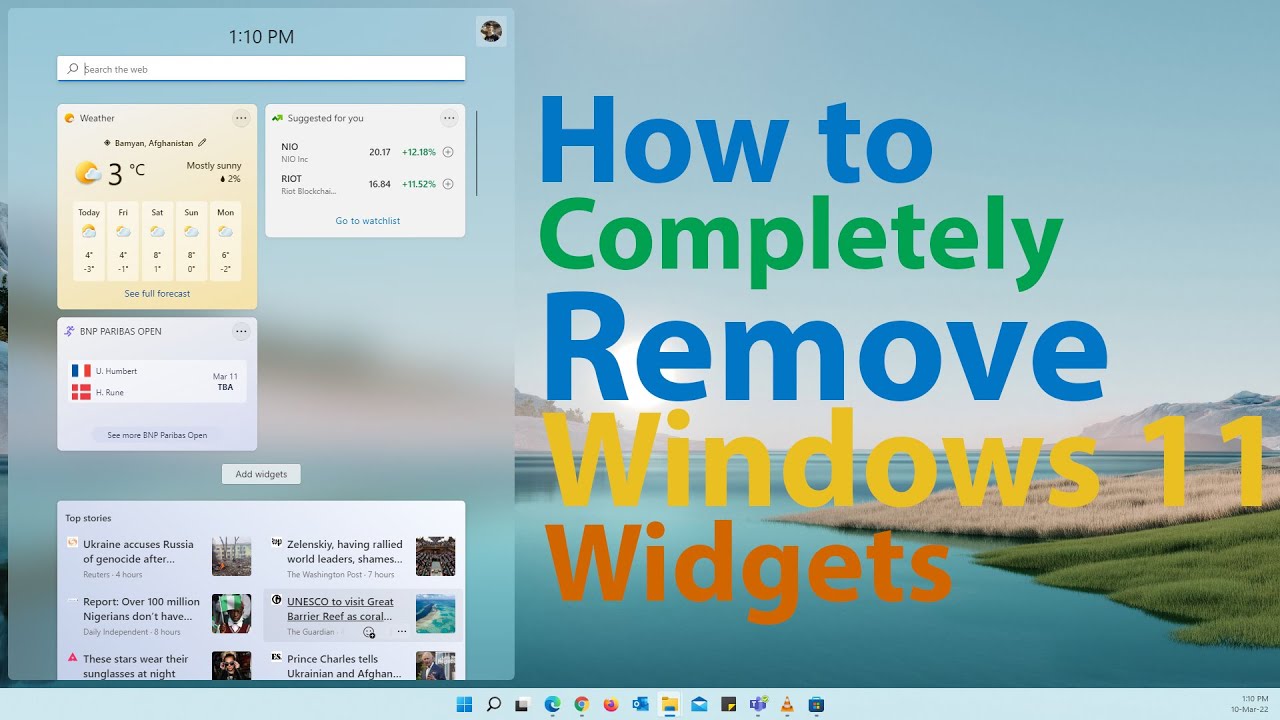
Task: Launch Google Chrome from taskbar
Action: coord(581,704)
